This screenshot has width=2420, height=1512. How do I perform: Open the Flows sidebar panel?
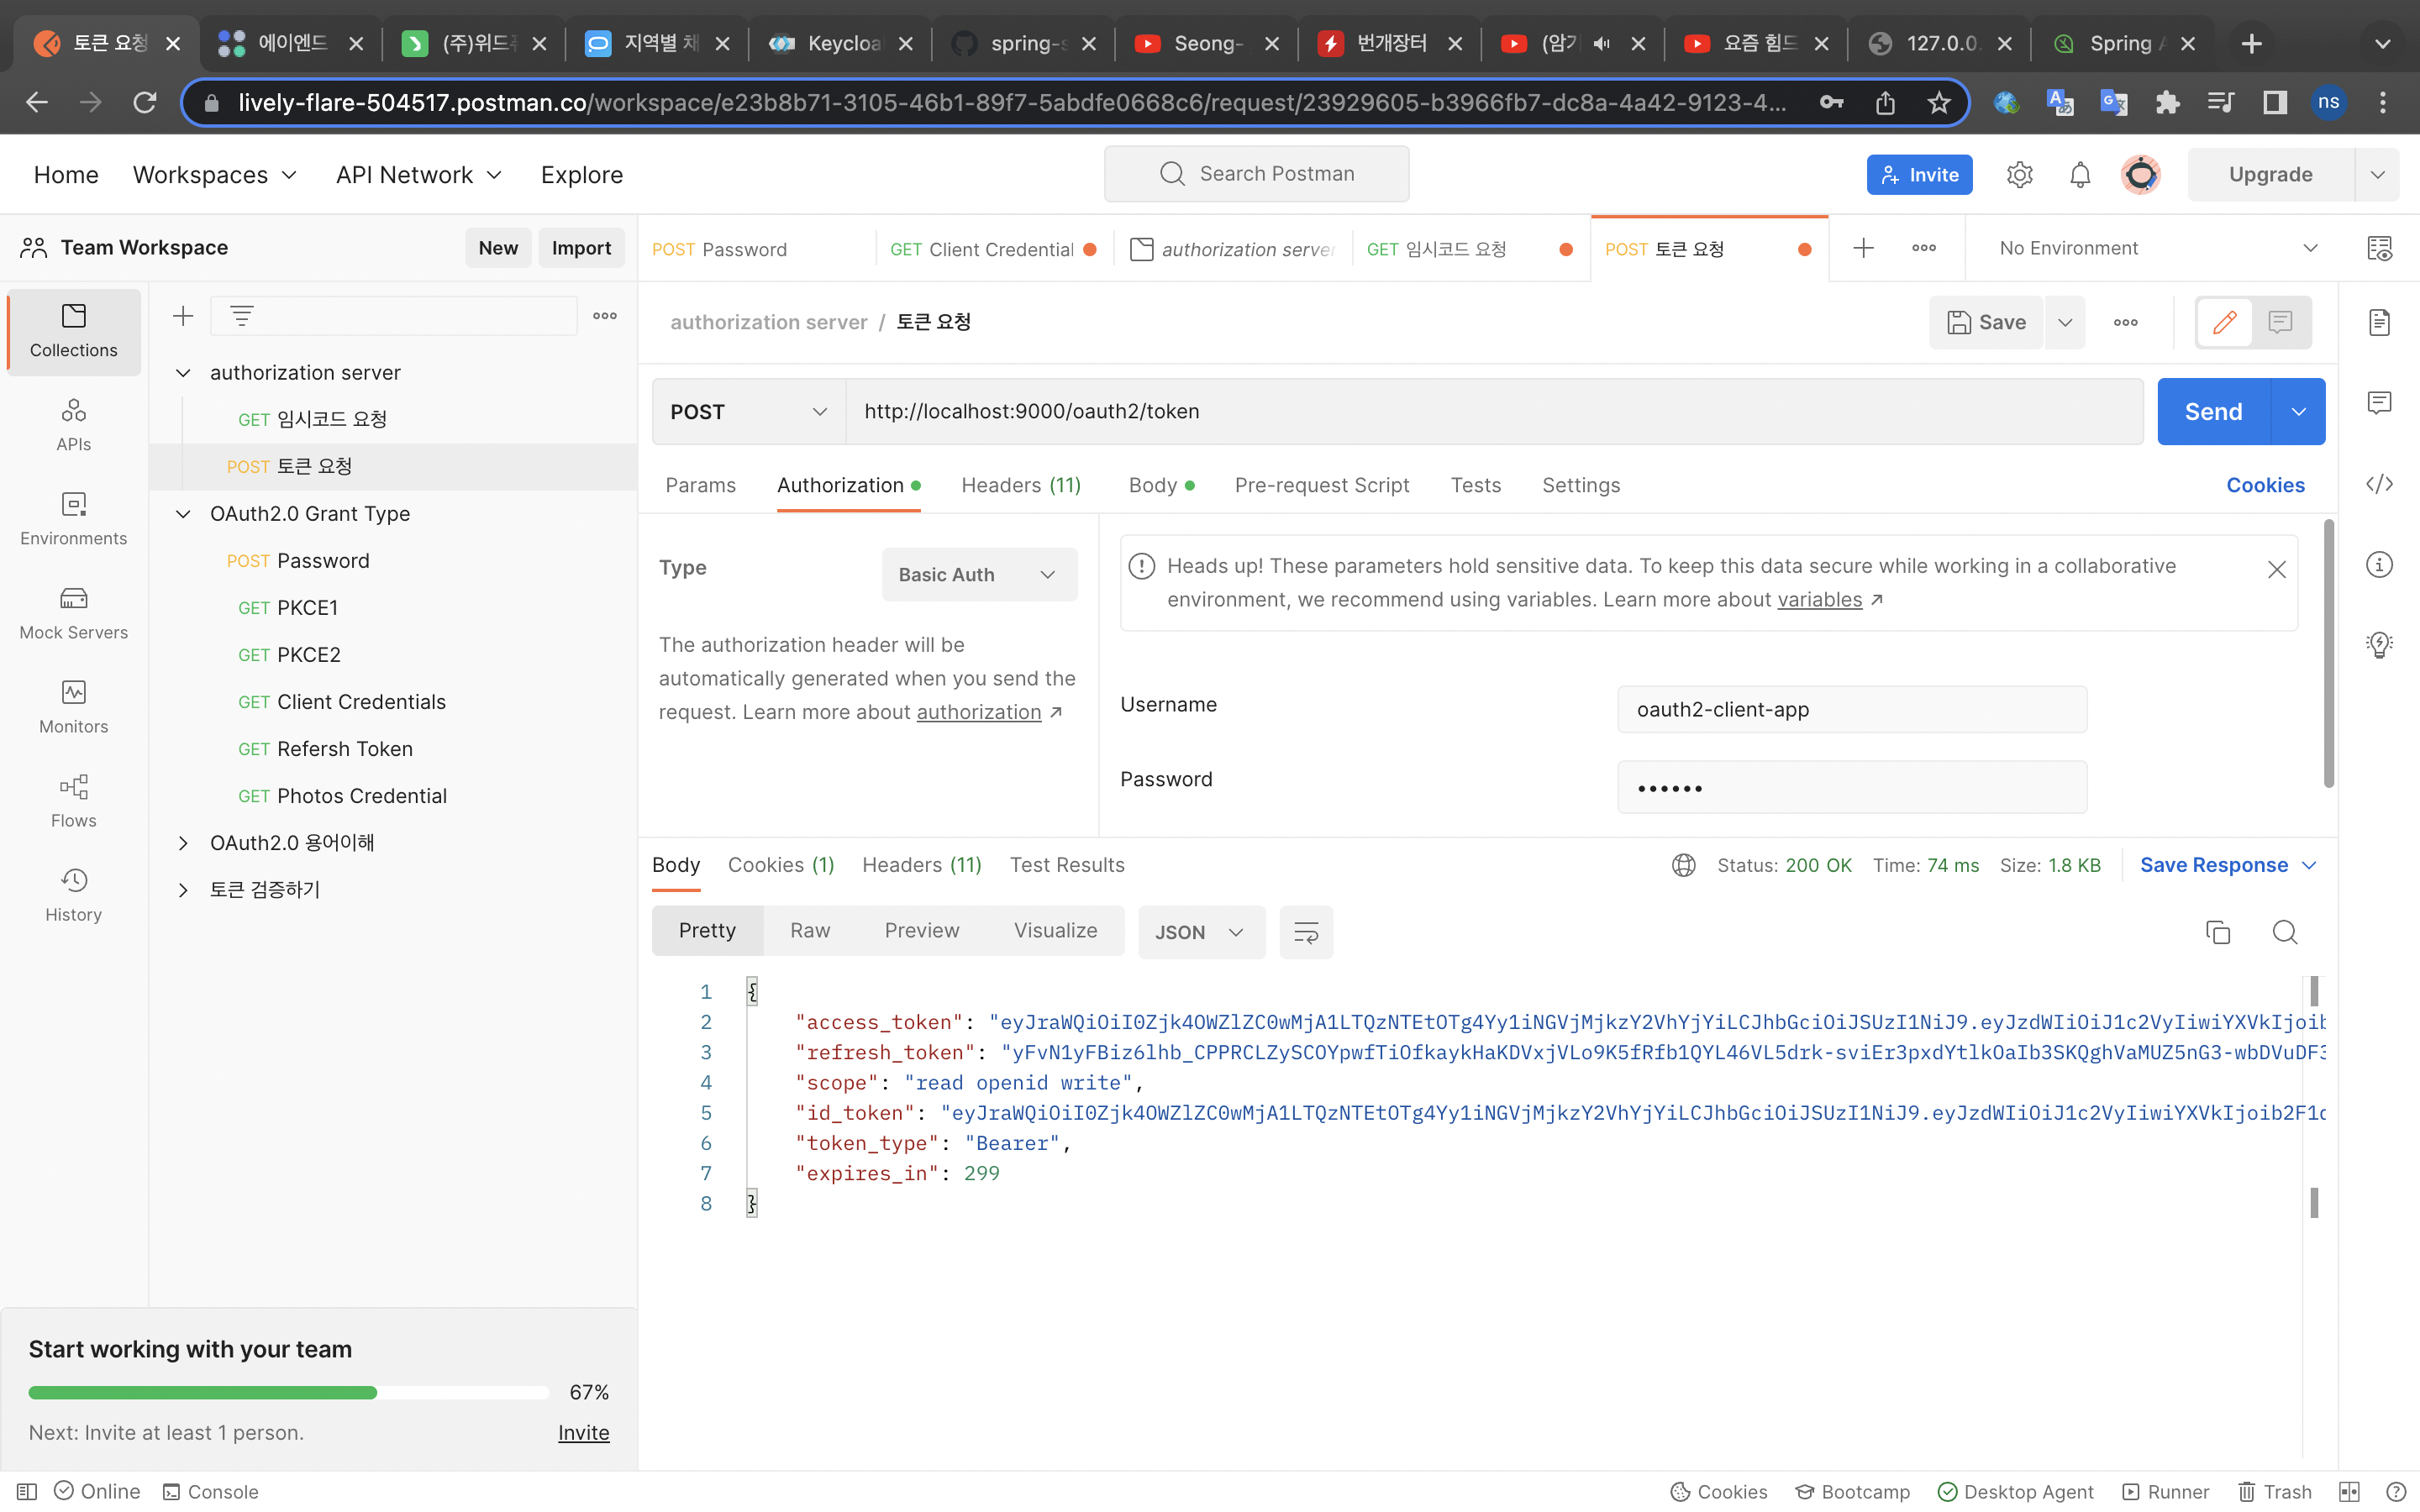point(73,801)
